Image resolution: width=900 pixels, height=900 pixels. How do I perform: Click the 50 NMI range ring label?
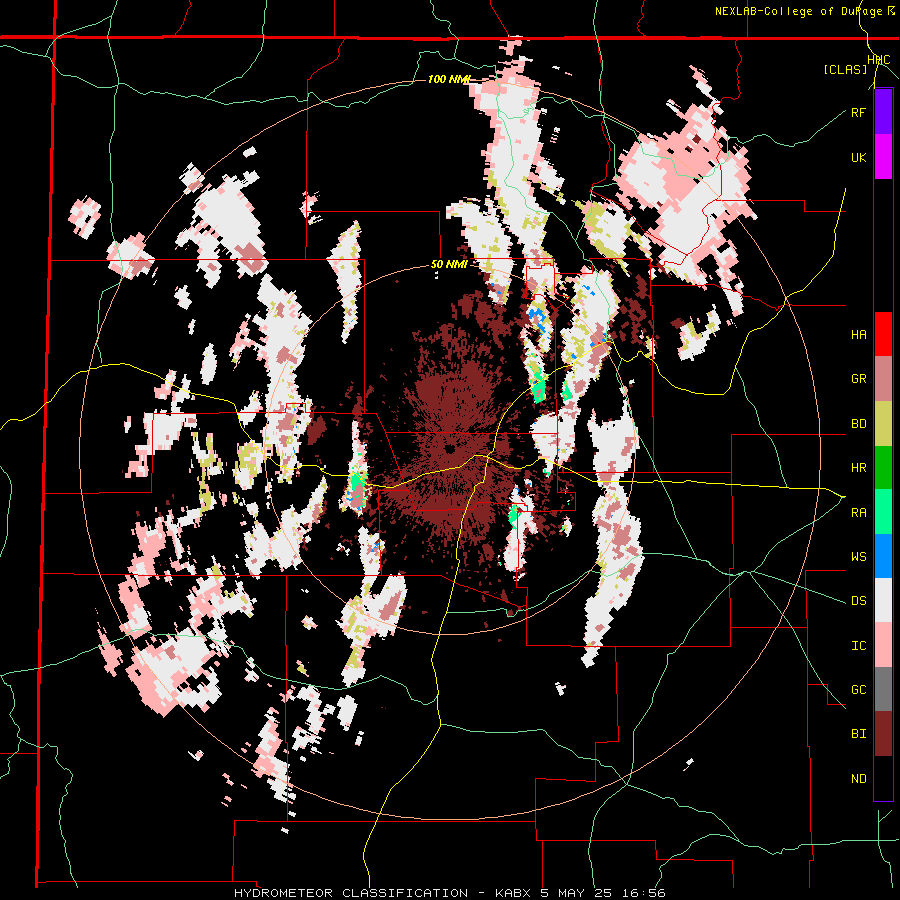pos(449,264)
